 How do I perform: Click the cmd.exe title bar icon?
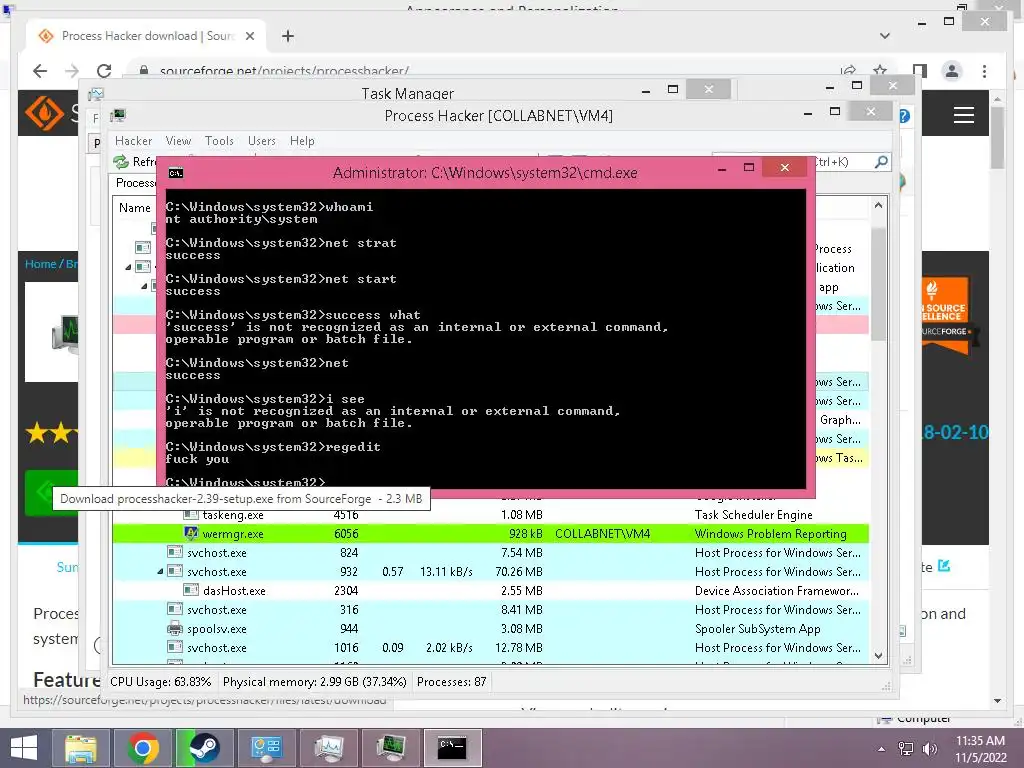[x=176, y=173]
